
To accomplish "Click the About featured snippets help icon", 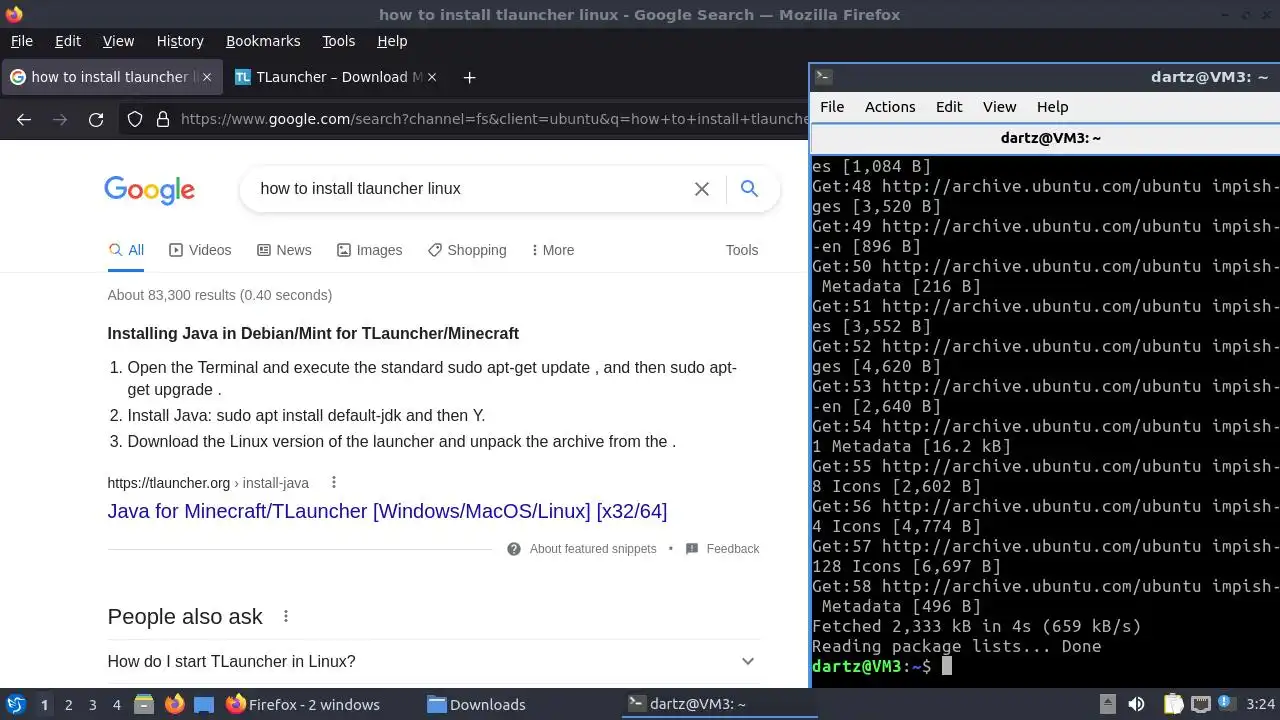I will click(x=514, y=549).
